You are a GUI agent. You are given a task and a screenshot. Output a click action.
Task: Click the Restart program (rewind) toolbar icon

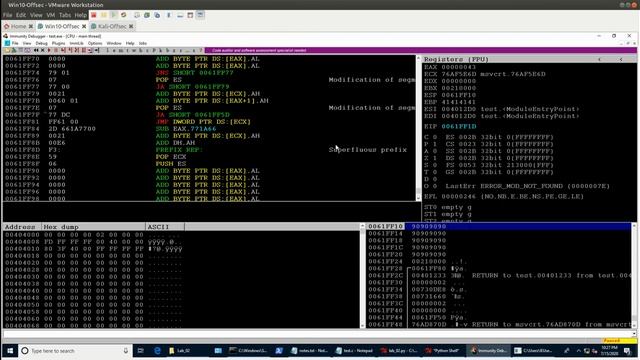36,50
